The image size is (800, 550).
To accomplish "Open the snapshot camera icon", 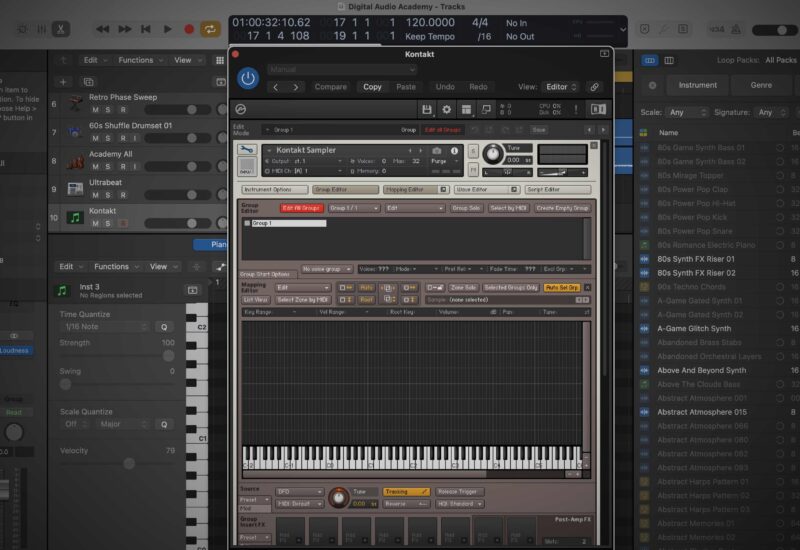I will click(x=437, y=151).
